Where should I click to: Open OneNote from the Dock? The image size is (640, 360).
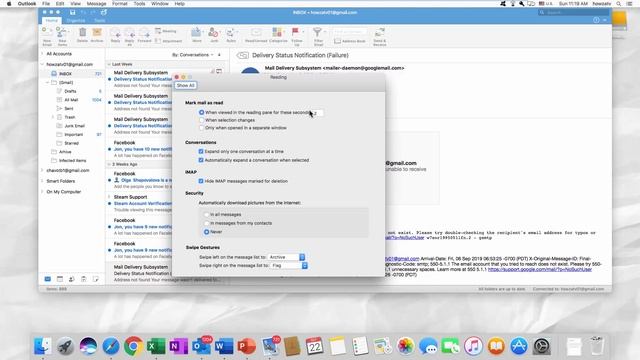point(178,346)
